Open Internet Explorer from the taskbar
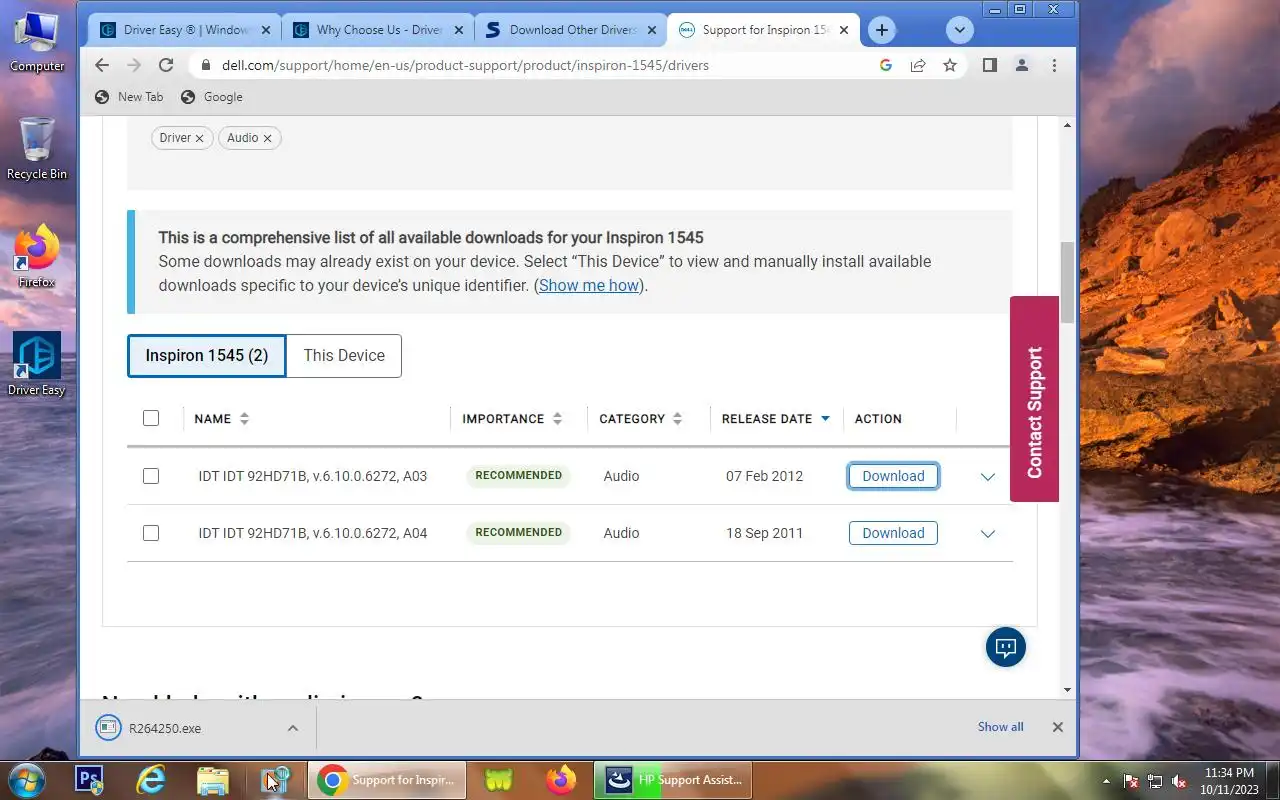This screenshot has width=1280, height=800. click(x=151, y=780)
